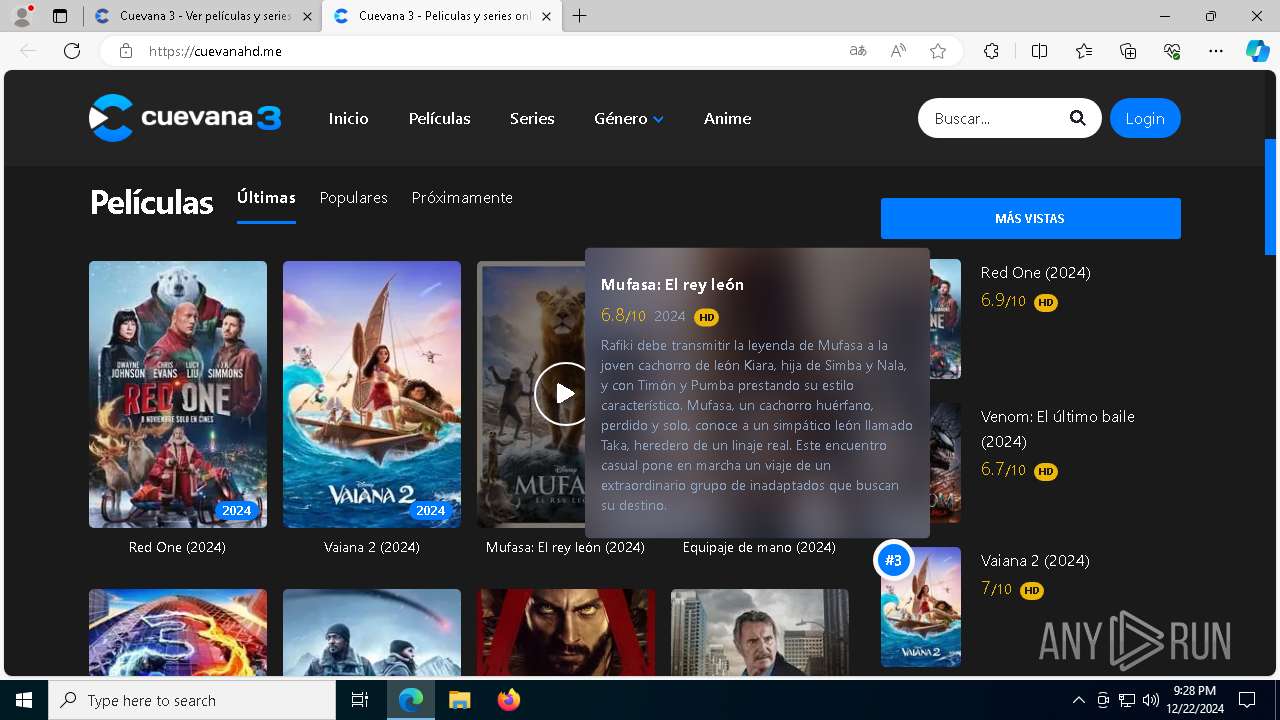
Task: Open the tab actions menu icon
Action: (x=60, y=16)
